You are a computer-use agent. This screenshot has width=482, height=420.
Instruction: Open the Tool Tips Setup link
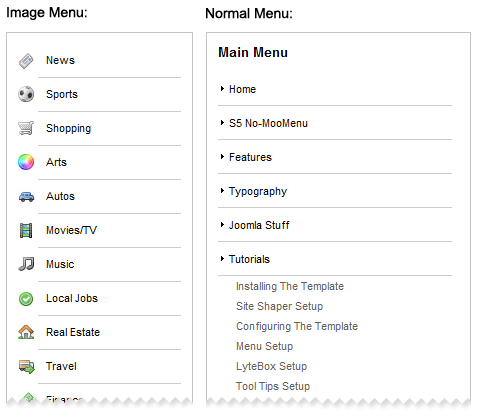[x=273, y=386]
